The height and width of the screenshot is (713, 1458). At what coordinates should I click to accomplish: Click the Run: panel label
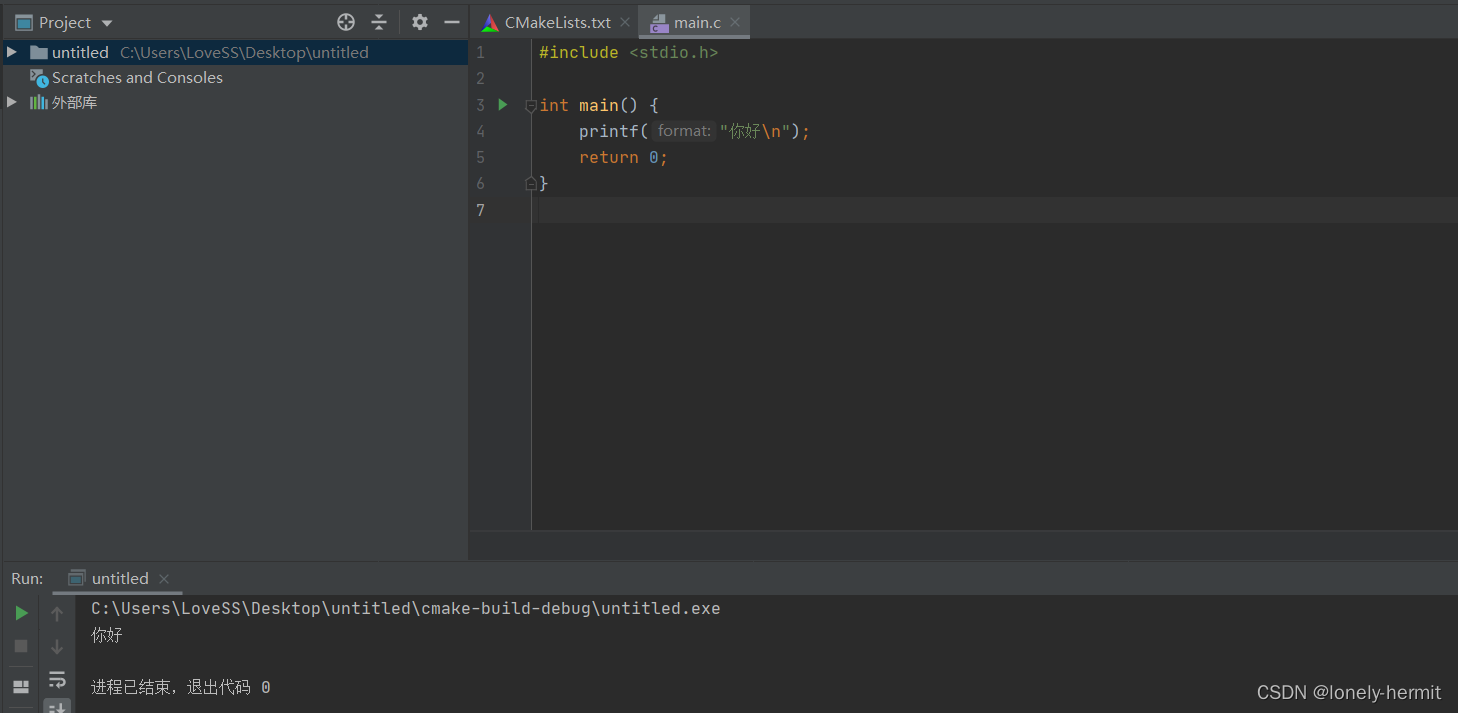pyautogui.click(x=28, y=578)
